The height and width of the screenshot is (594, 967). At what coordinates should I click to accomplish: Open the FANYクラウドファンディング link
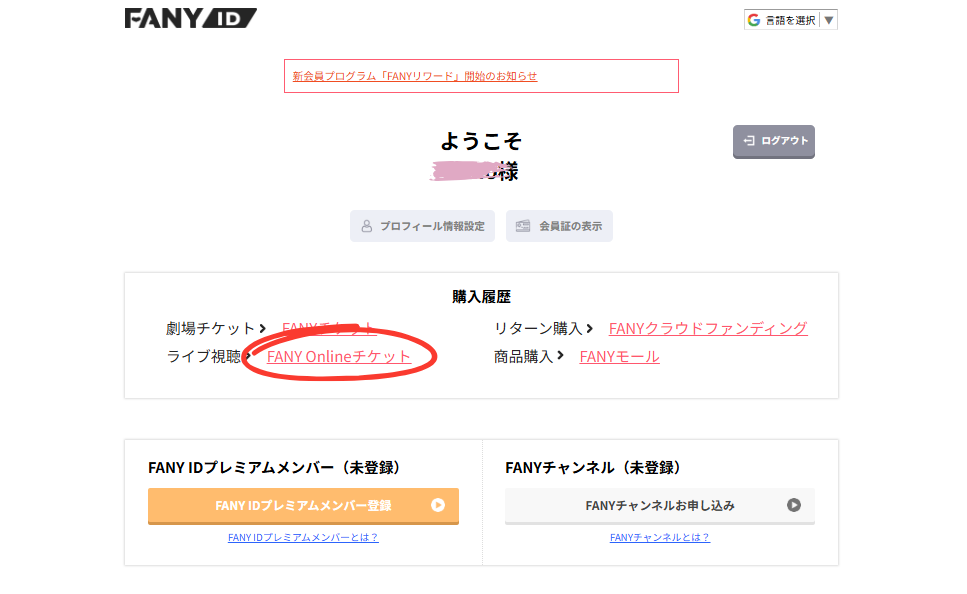(x=708, y=328)
